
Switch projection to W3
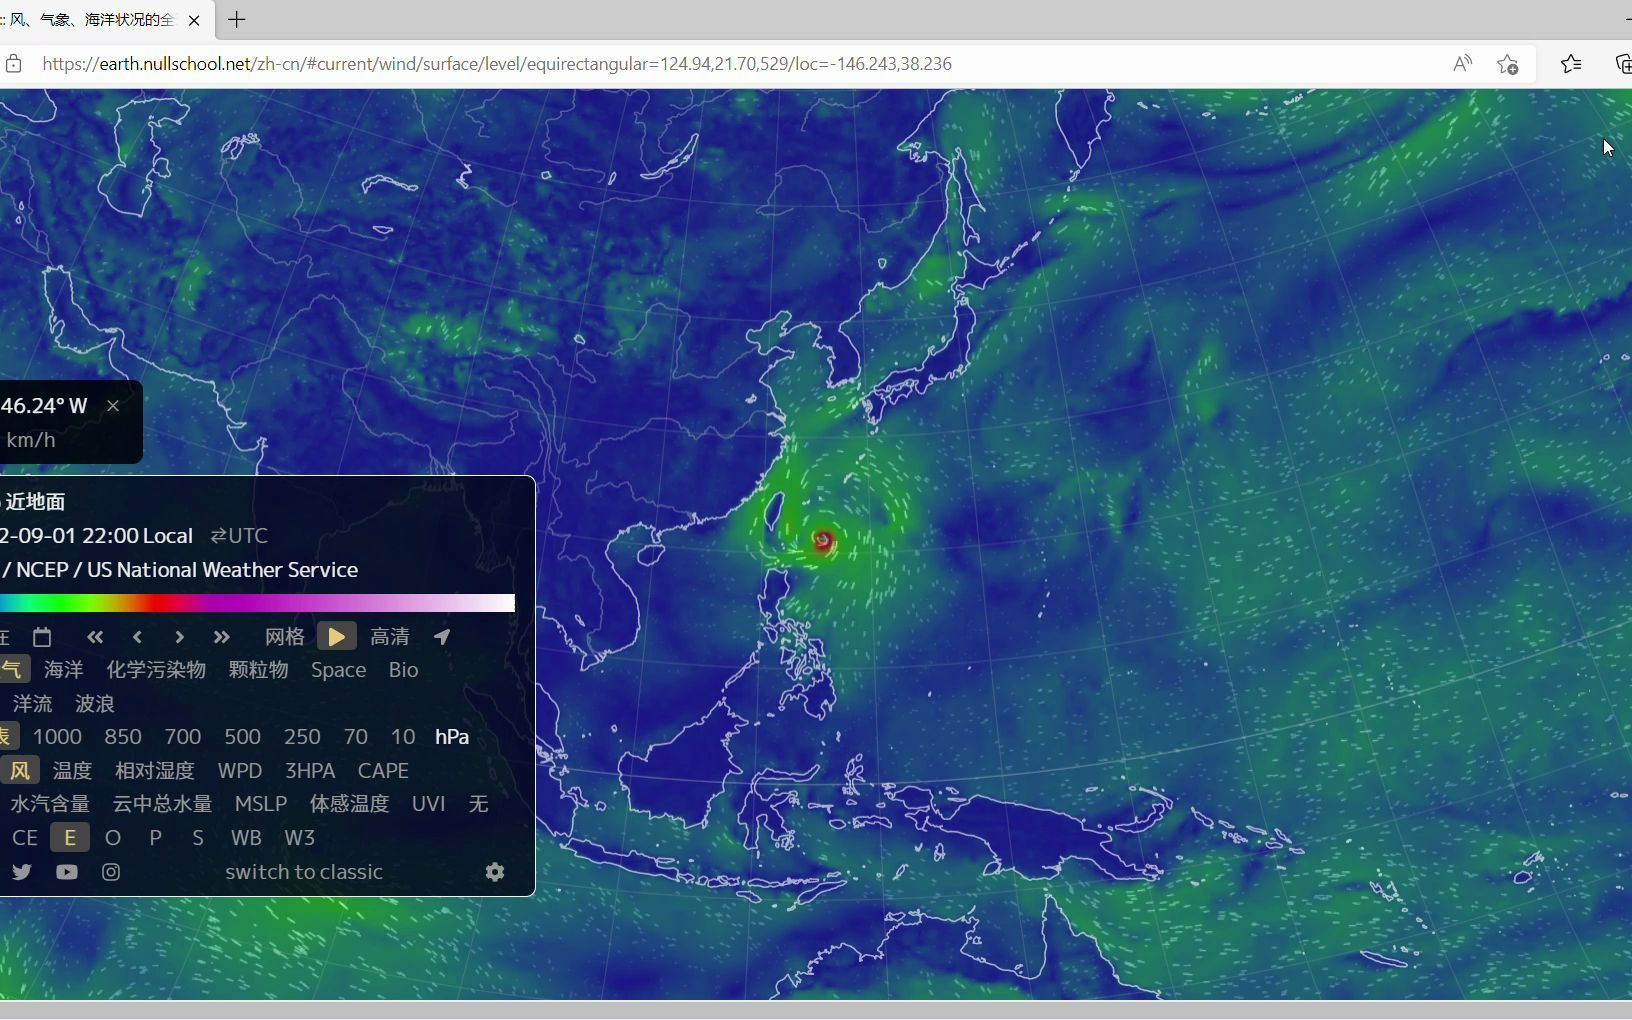[x=299, y=838]
